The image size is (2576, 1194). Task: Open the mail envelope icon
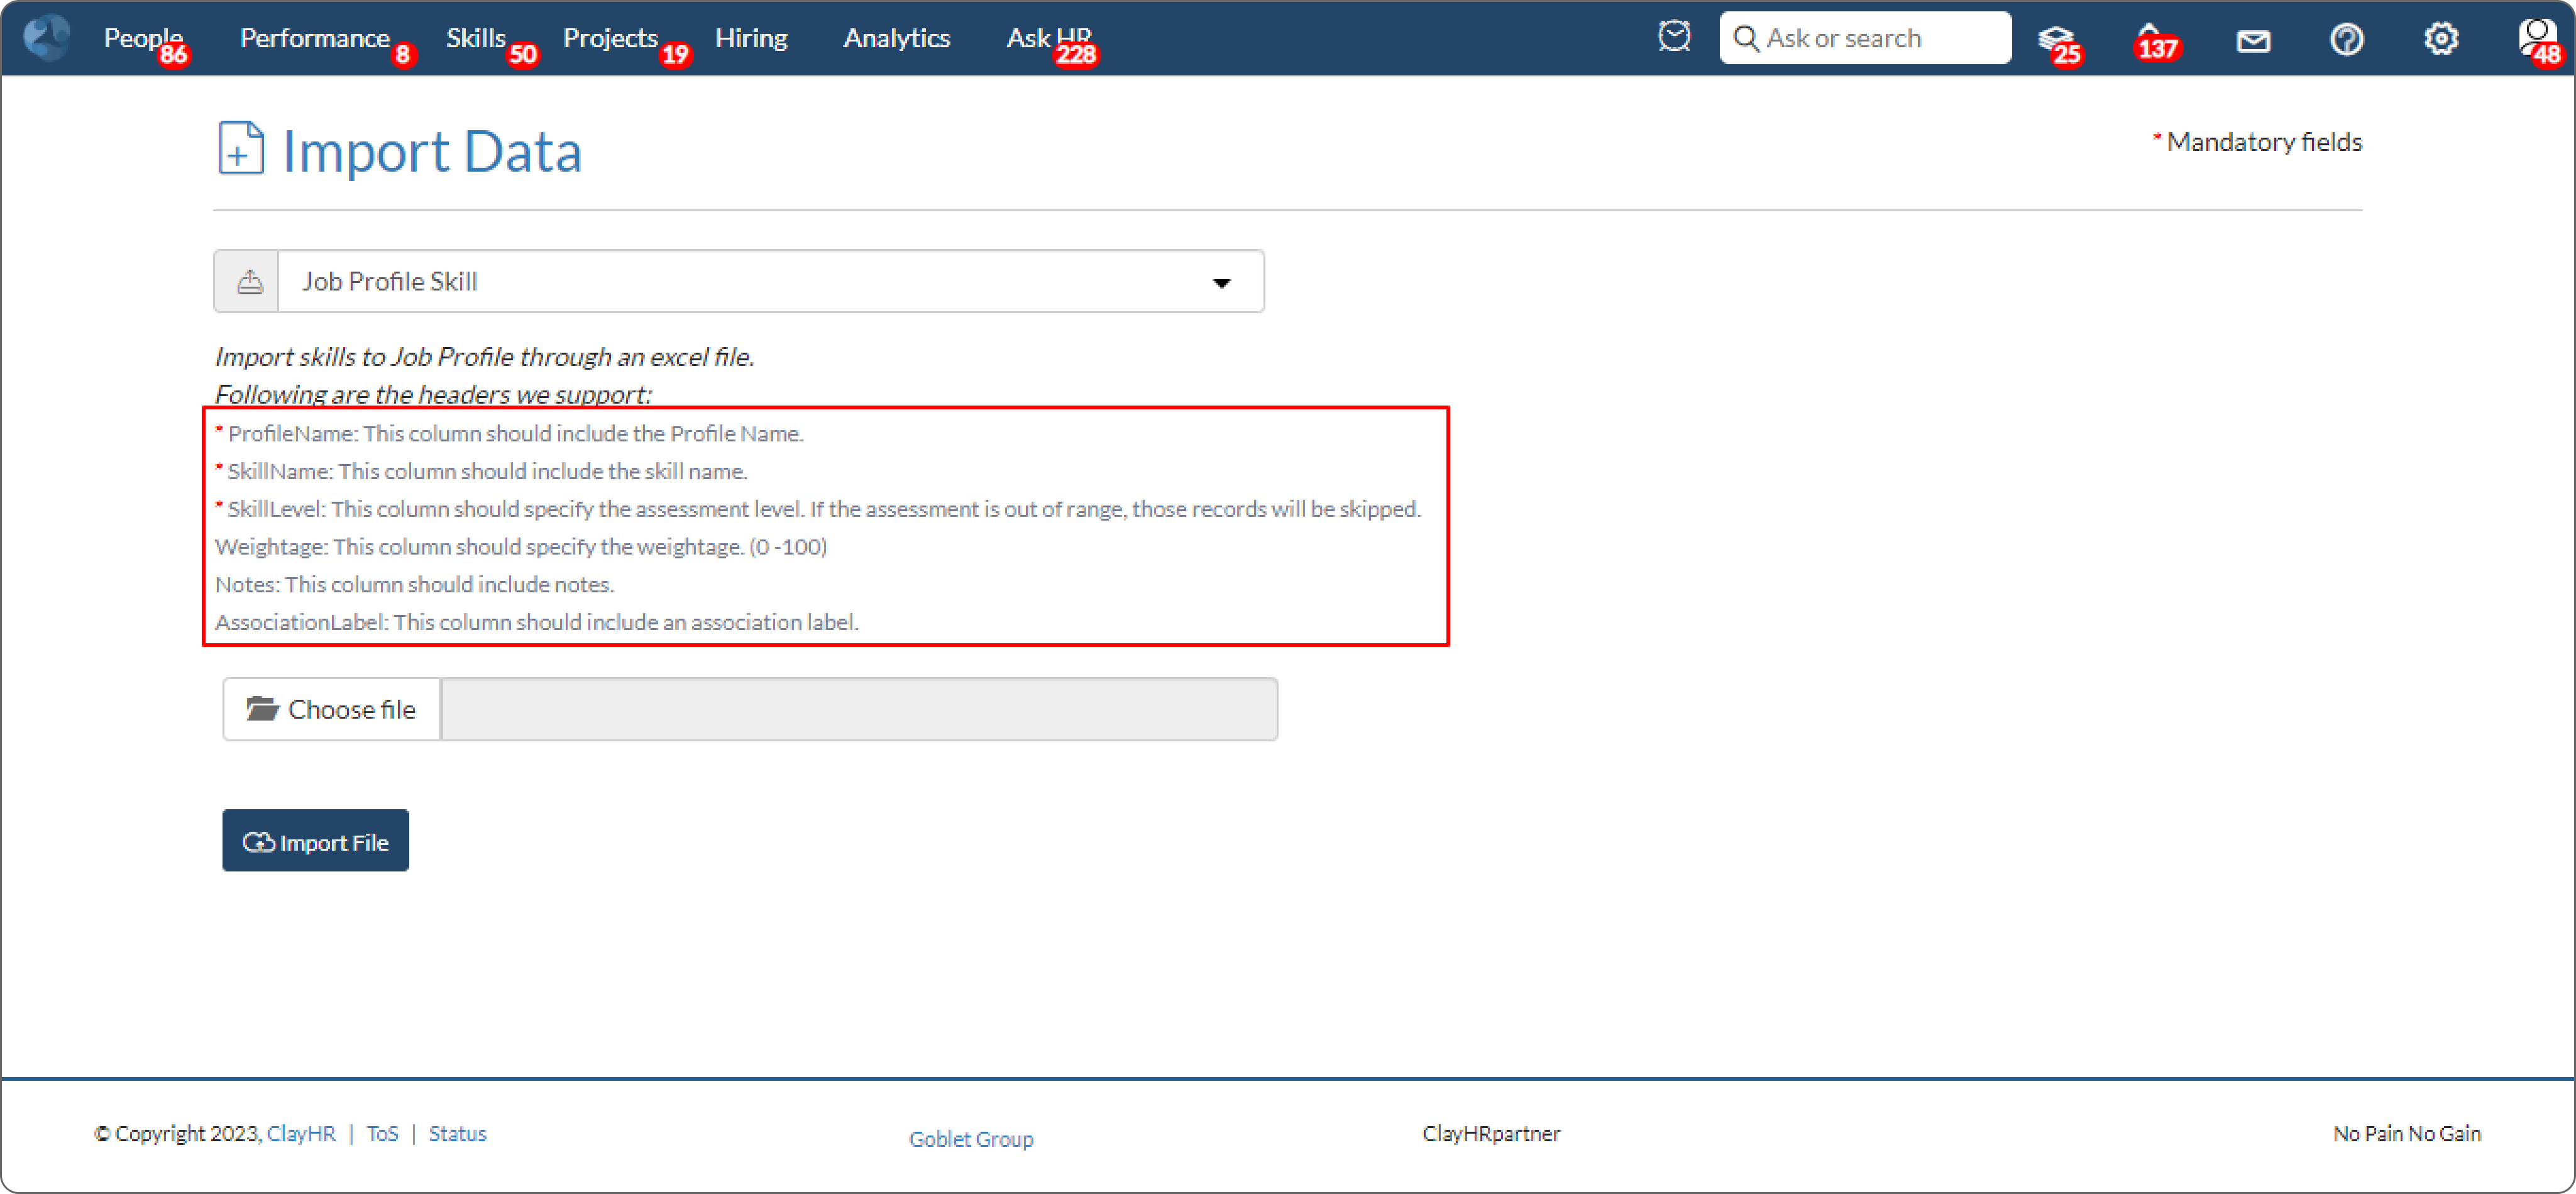(2252, 41)
